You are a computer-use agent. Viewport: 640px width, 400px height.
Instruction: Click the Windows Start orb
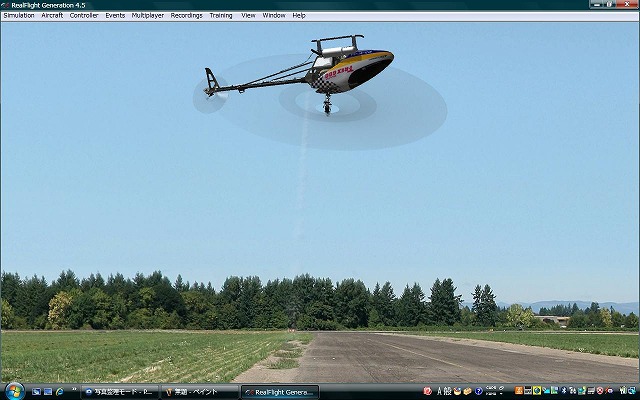tap(13, 390)
